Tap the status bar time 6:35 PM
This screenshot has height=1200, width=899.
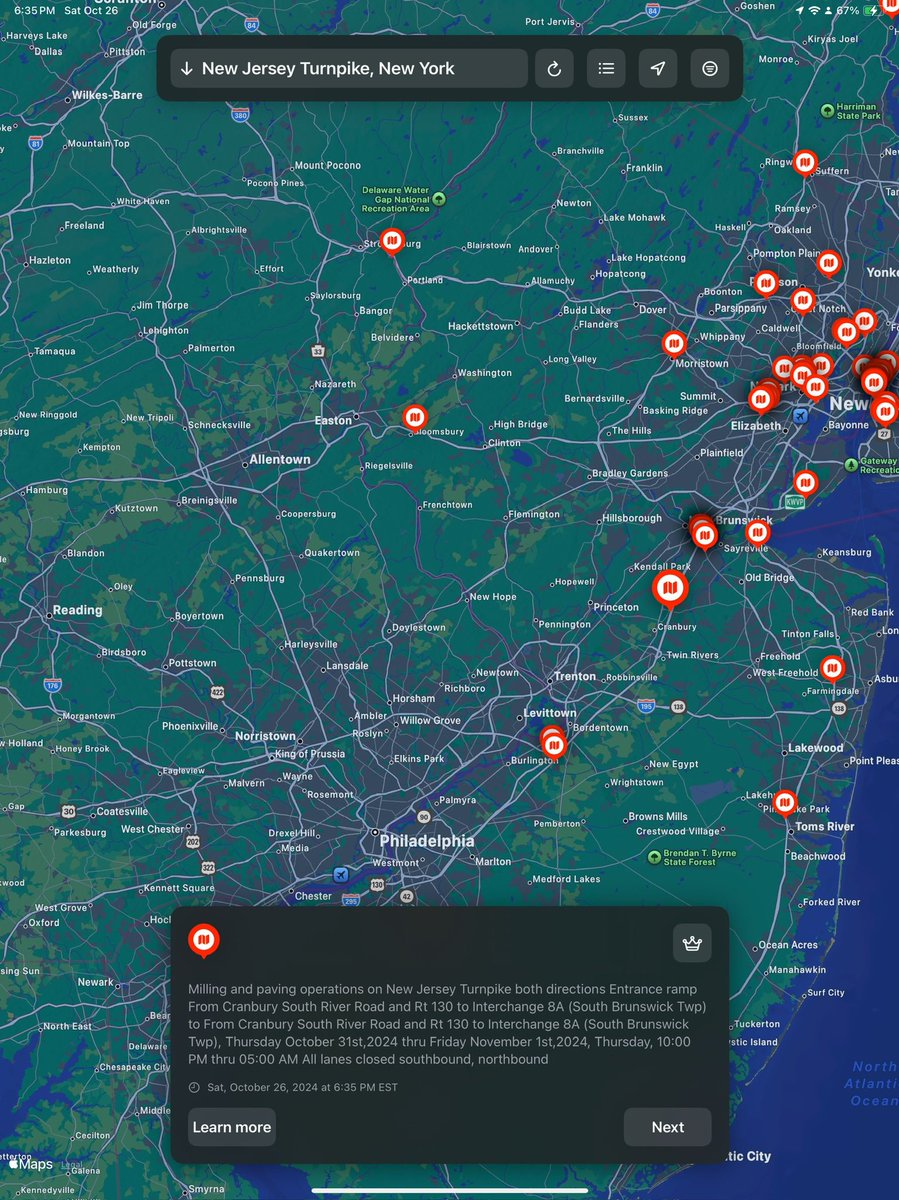pyautogui.click(x=34, y=10)
